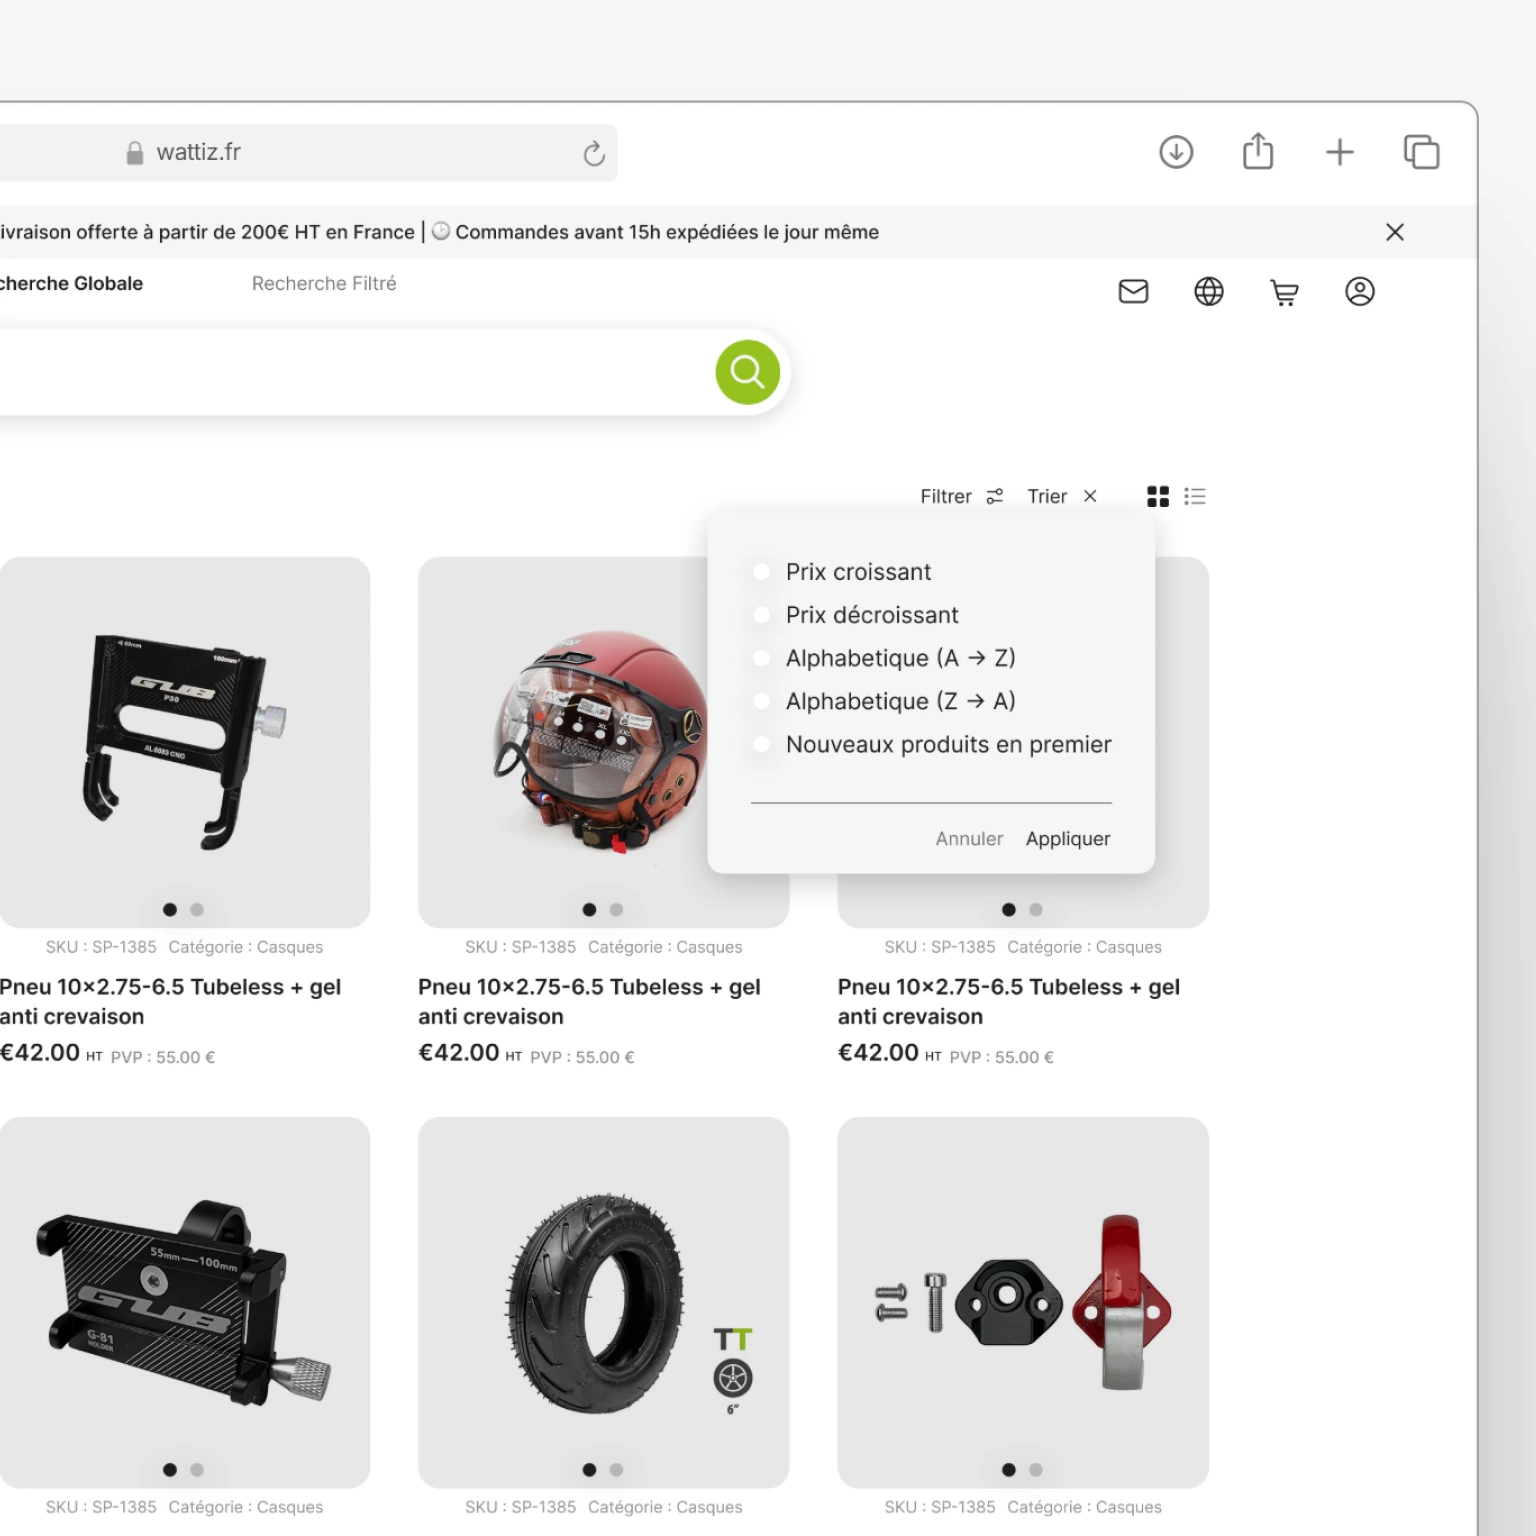The image size is (1536, 1536).
Task: Open the shopping cart icon
Action: [x=1284, y=292]
